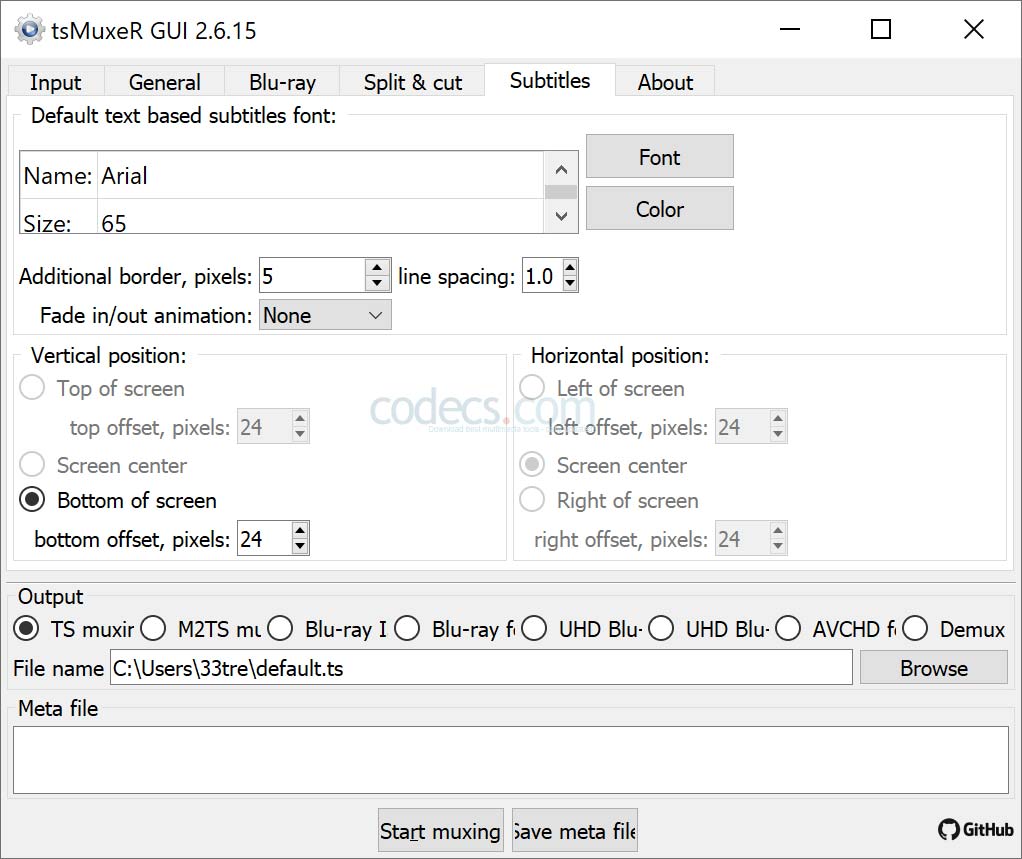1022x859 pixels.
Task: Click the font Name value Arial
Action: click(x=124, y=176)
